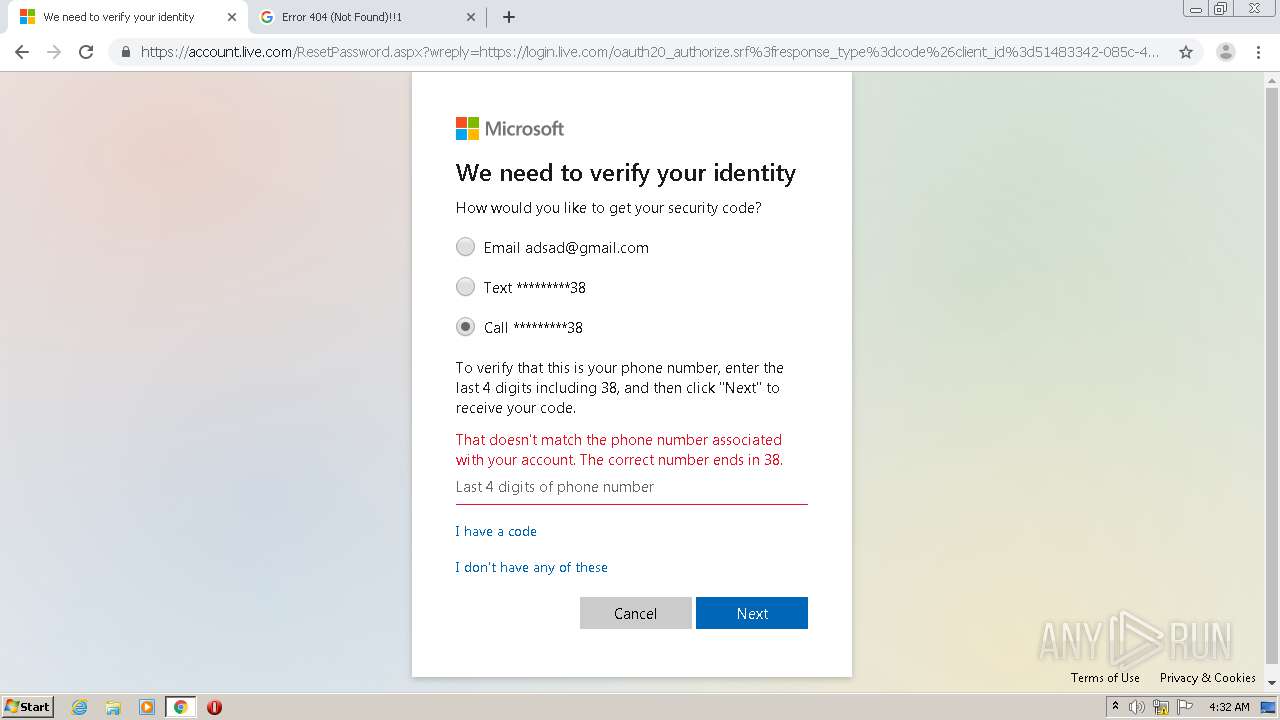Open the Chrome profile avatar
Viewport: 1280px width, 720px height.
tap(1226, 52)
